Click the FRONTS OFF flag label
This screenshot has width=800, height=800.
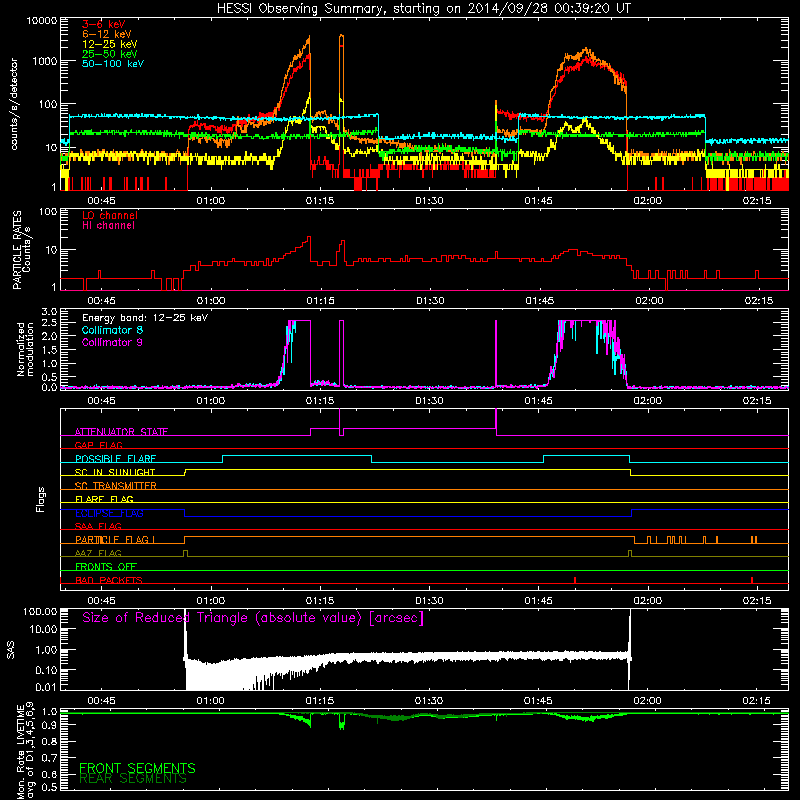[106, 567]
